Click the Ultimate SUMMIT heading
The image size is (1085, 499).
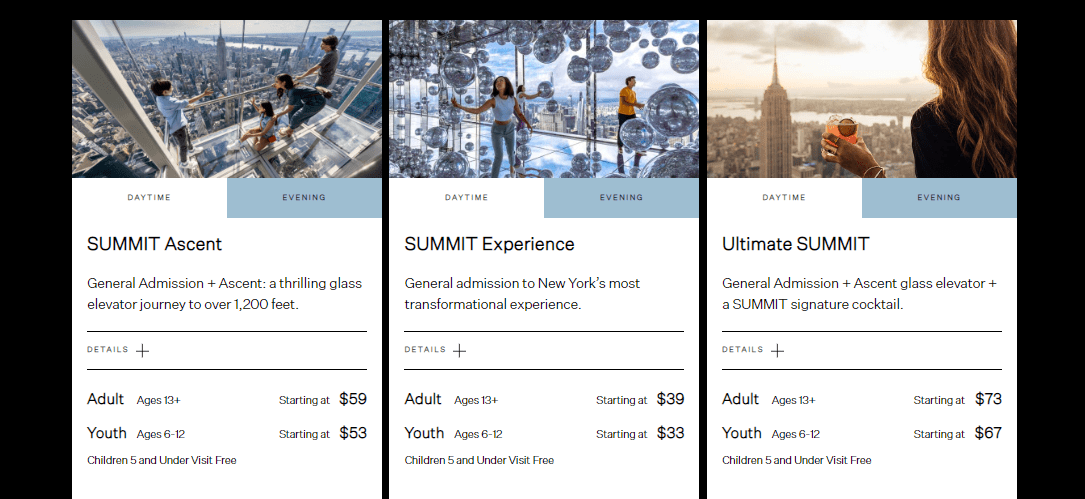795,244
